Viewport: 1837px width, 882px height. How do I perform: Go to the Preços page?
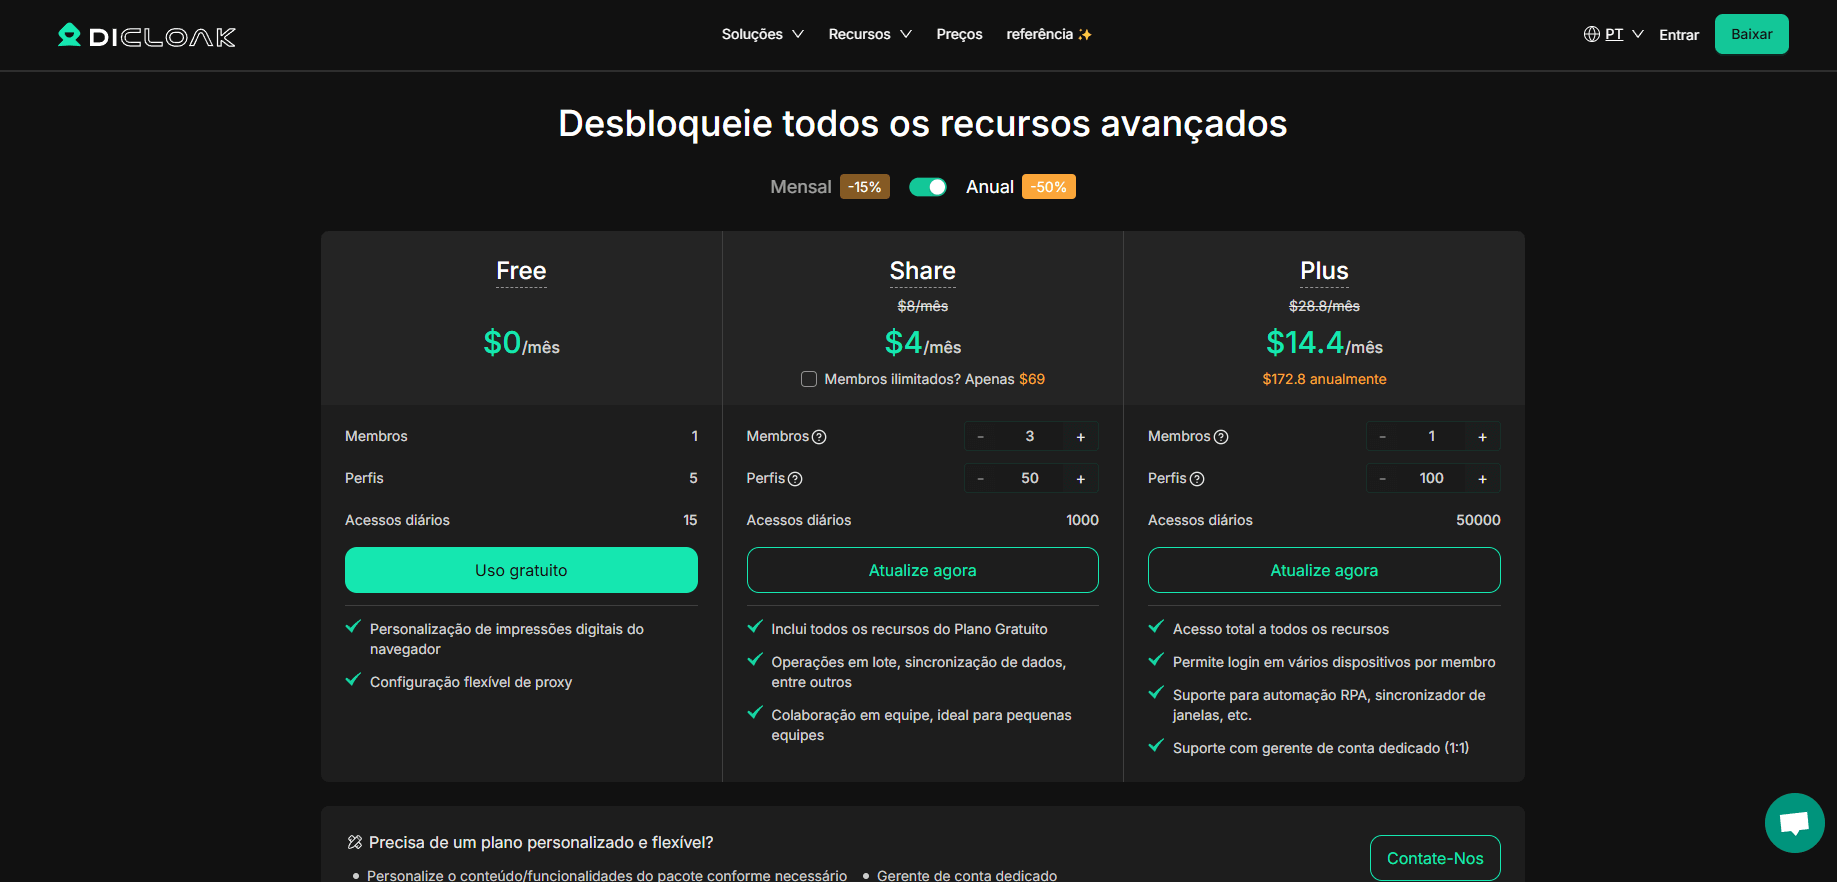point(959,34)
